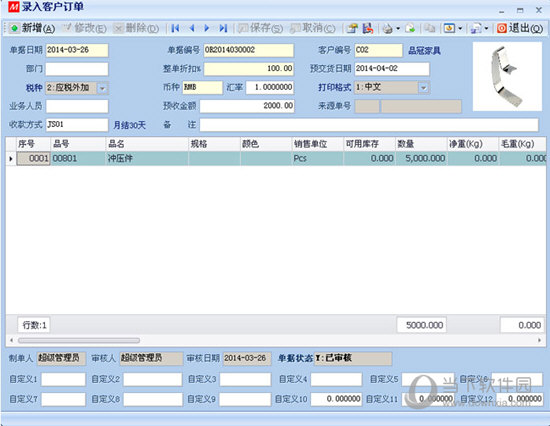Click the floppy disk with red arrow icon
The height and width of the screenshot is (426, 550).
[x=368, y=28]
